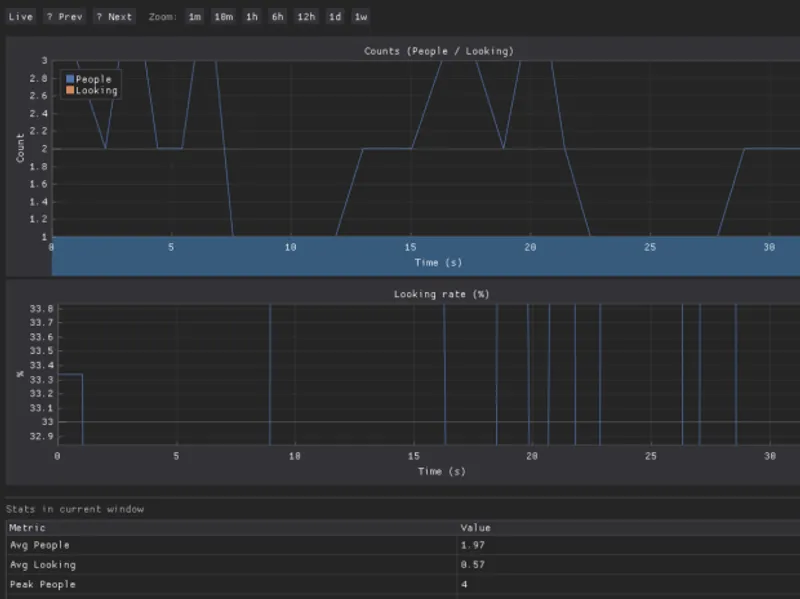Switch zoom to 12h

click(306, 17)
